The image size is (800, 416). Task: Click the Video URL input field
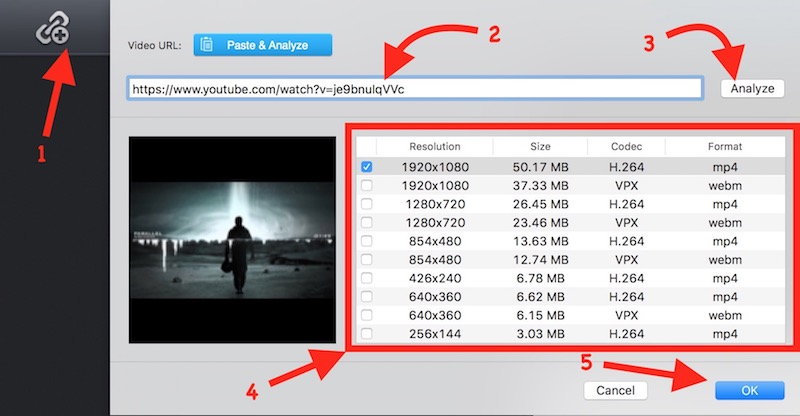tap(413, 88)
